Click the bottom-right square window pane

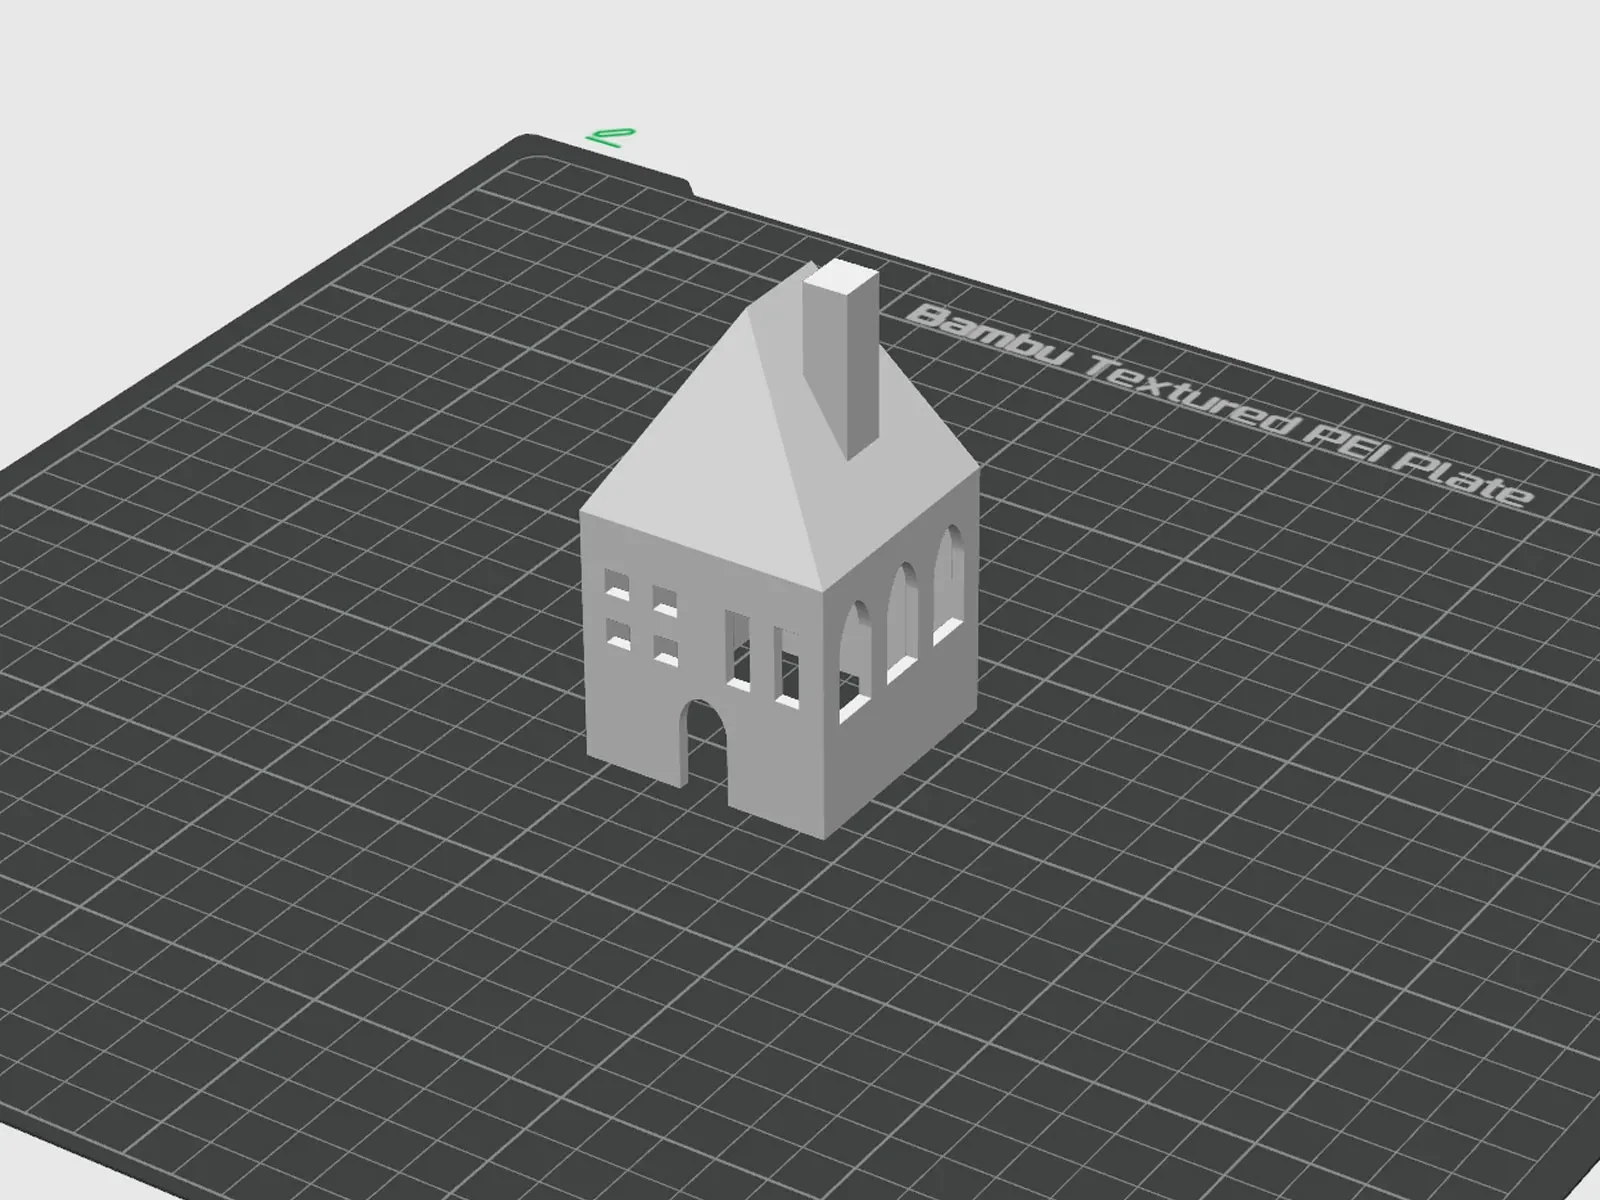click(666, 648)
